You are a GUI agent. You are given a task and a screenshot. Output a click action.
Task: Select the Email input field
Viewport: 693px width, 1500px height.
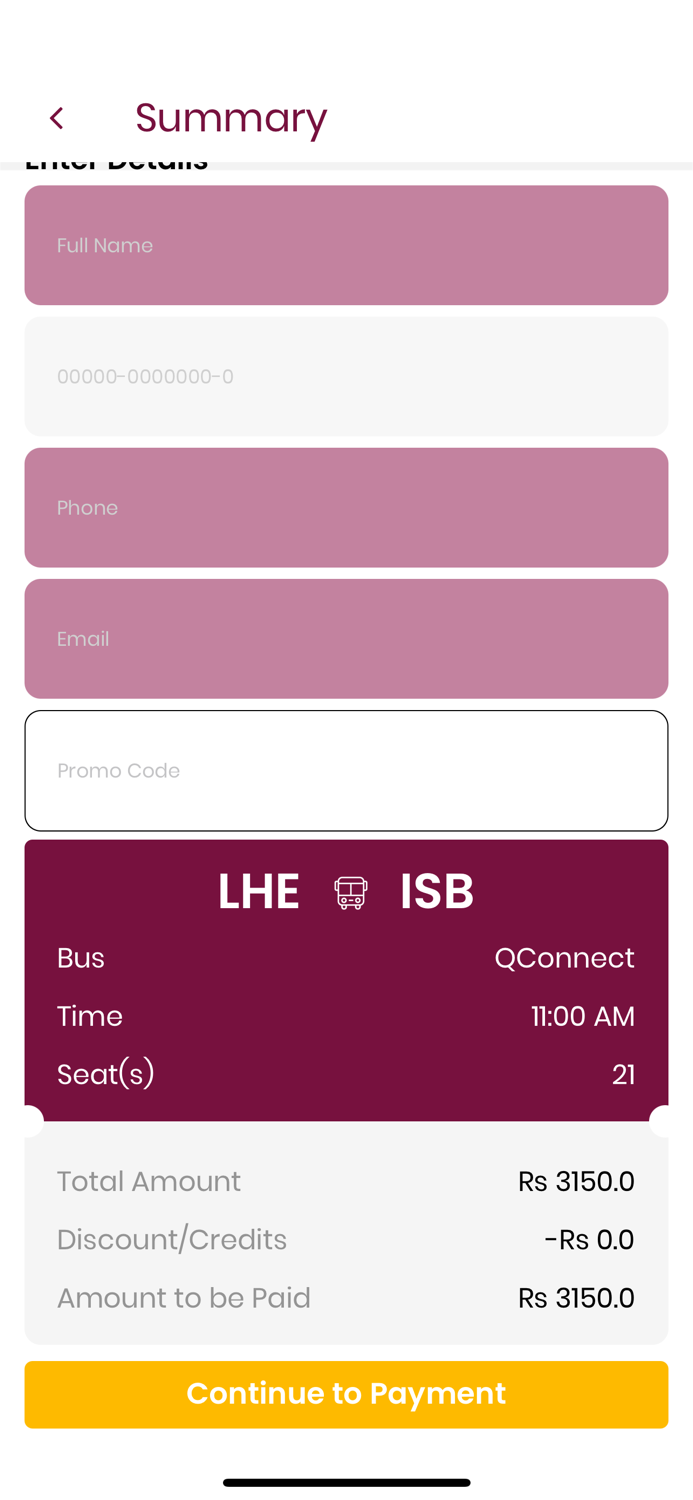[x=346, y=638]
